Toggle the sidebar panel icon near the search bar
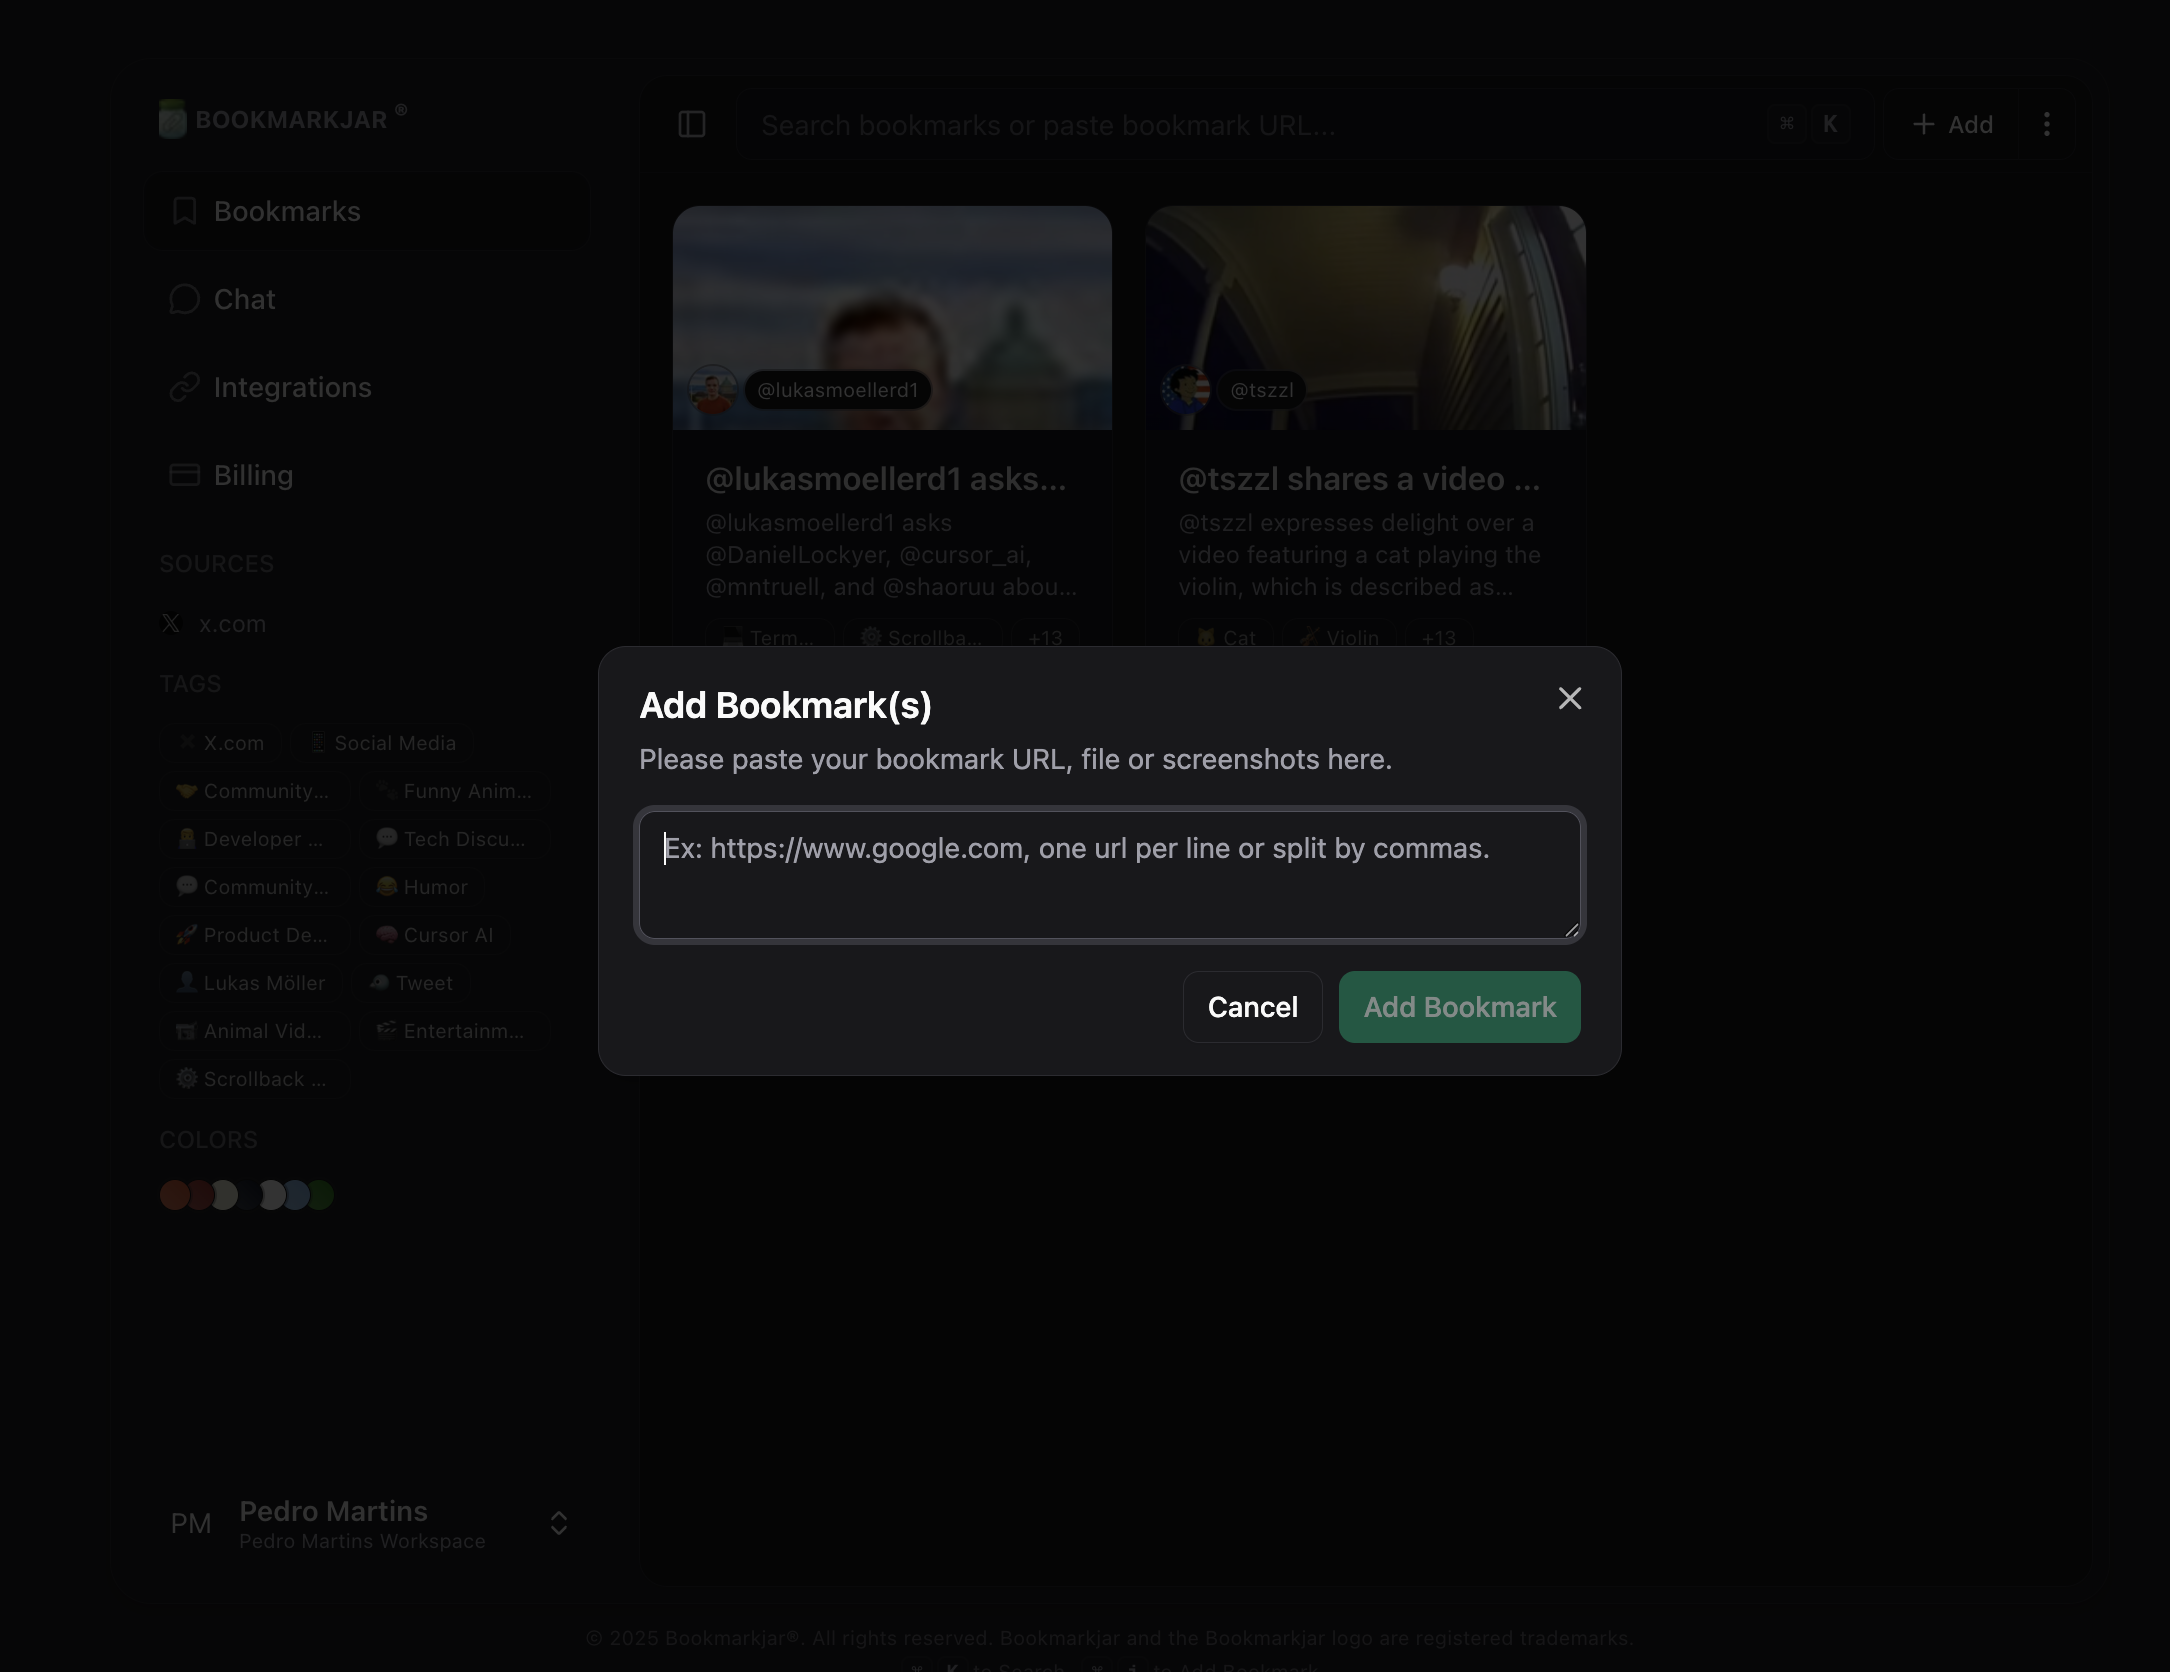Image resolution: width=2170 pixels, height=1672 pixels. tap(692, 124)
